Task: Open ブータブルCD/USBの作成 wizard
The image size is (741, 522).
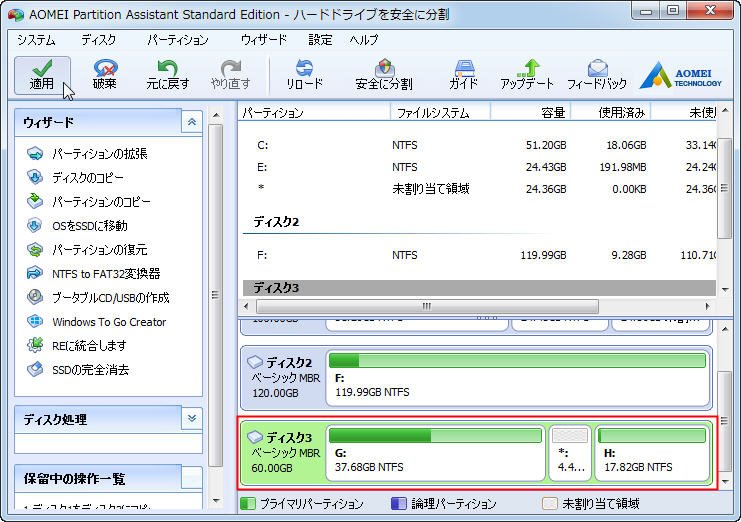Action: [98, 298]
